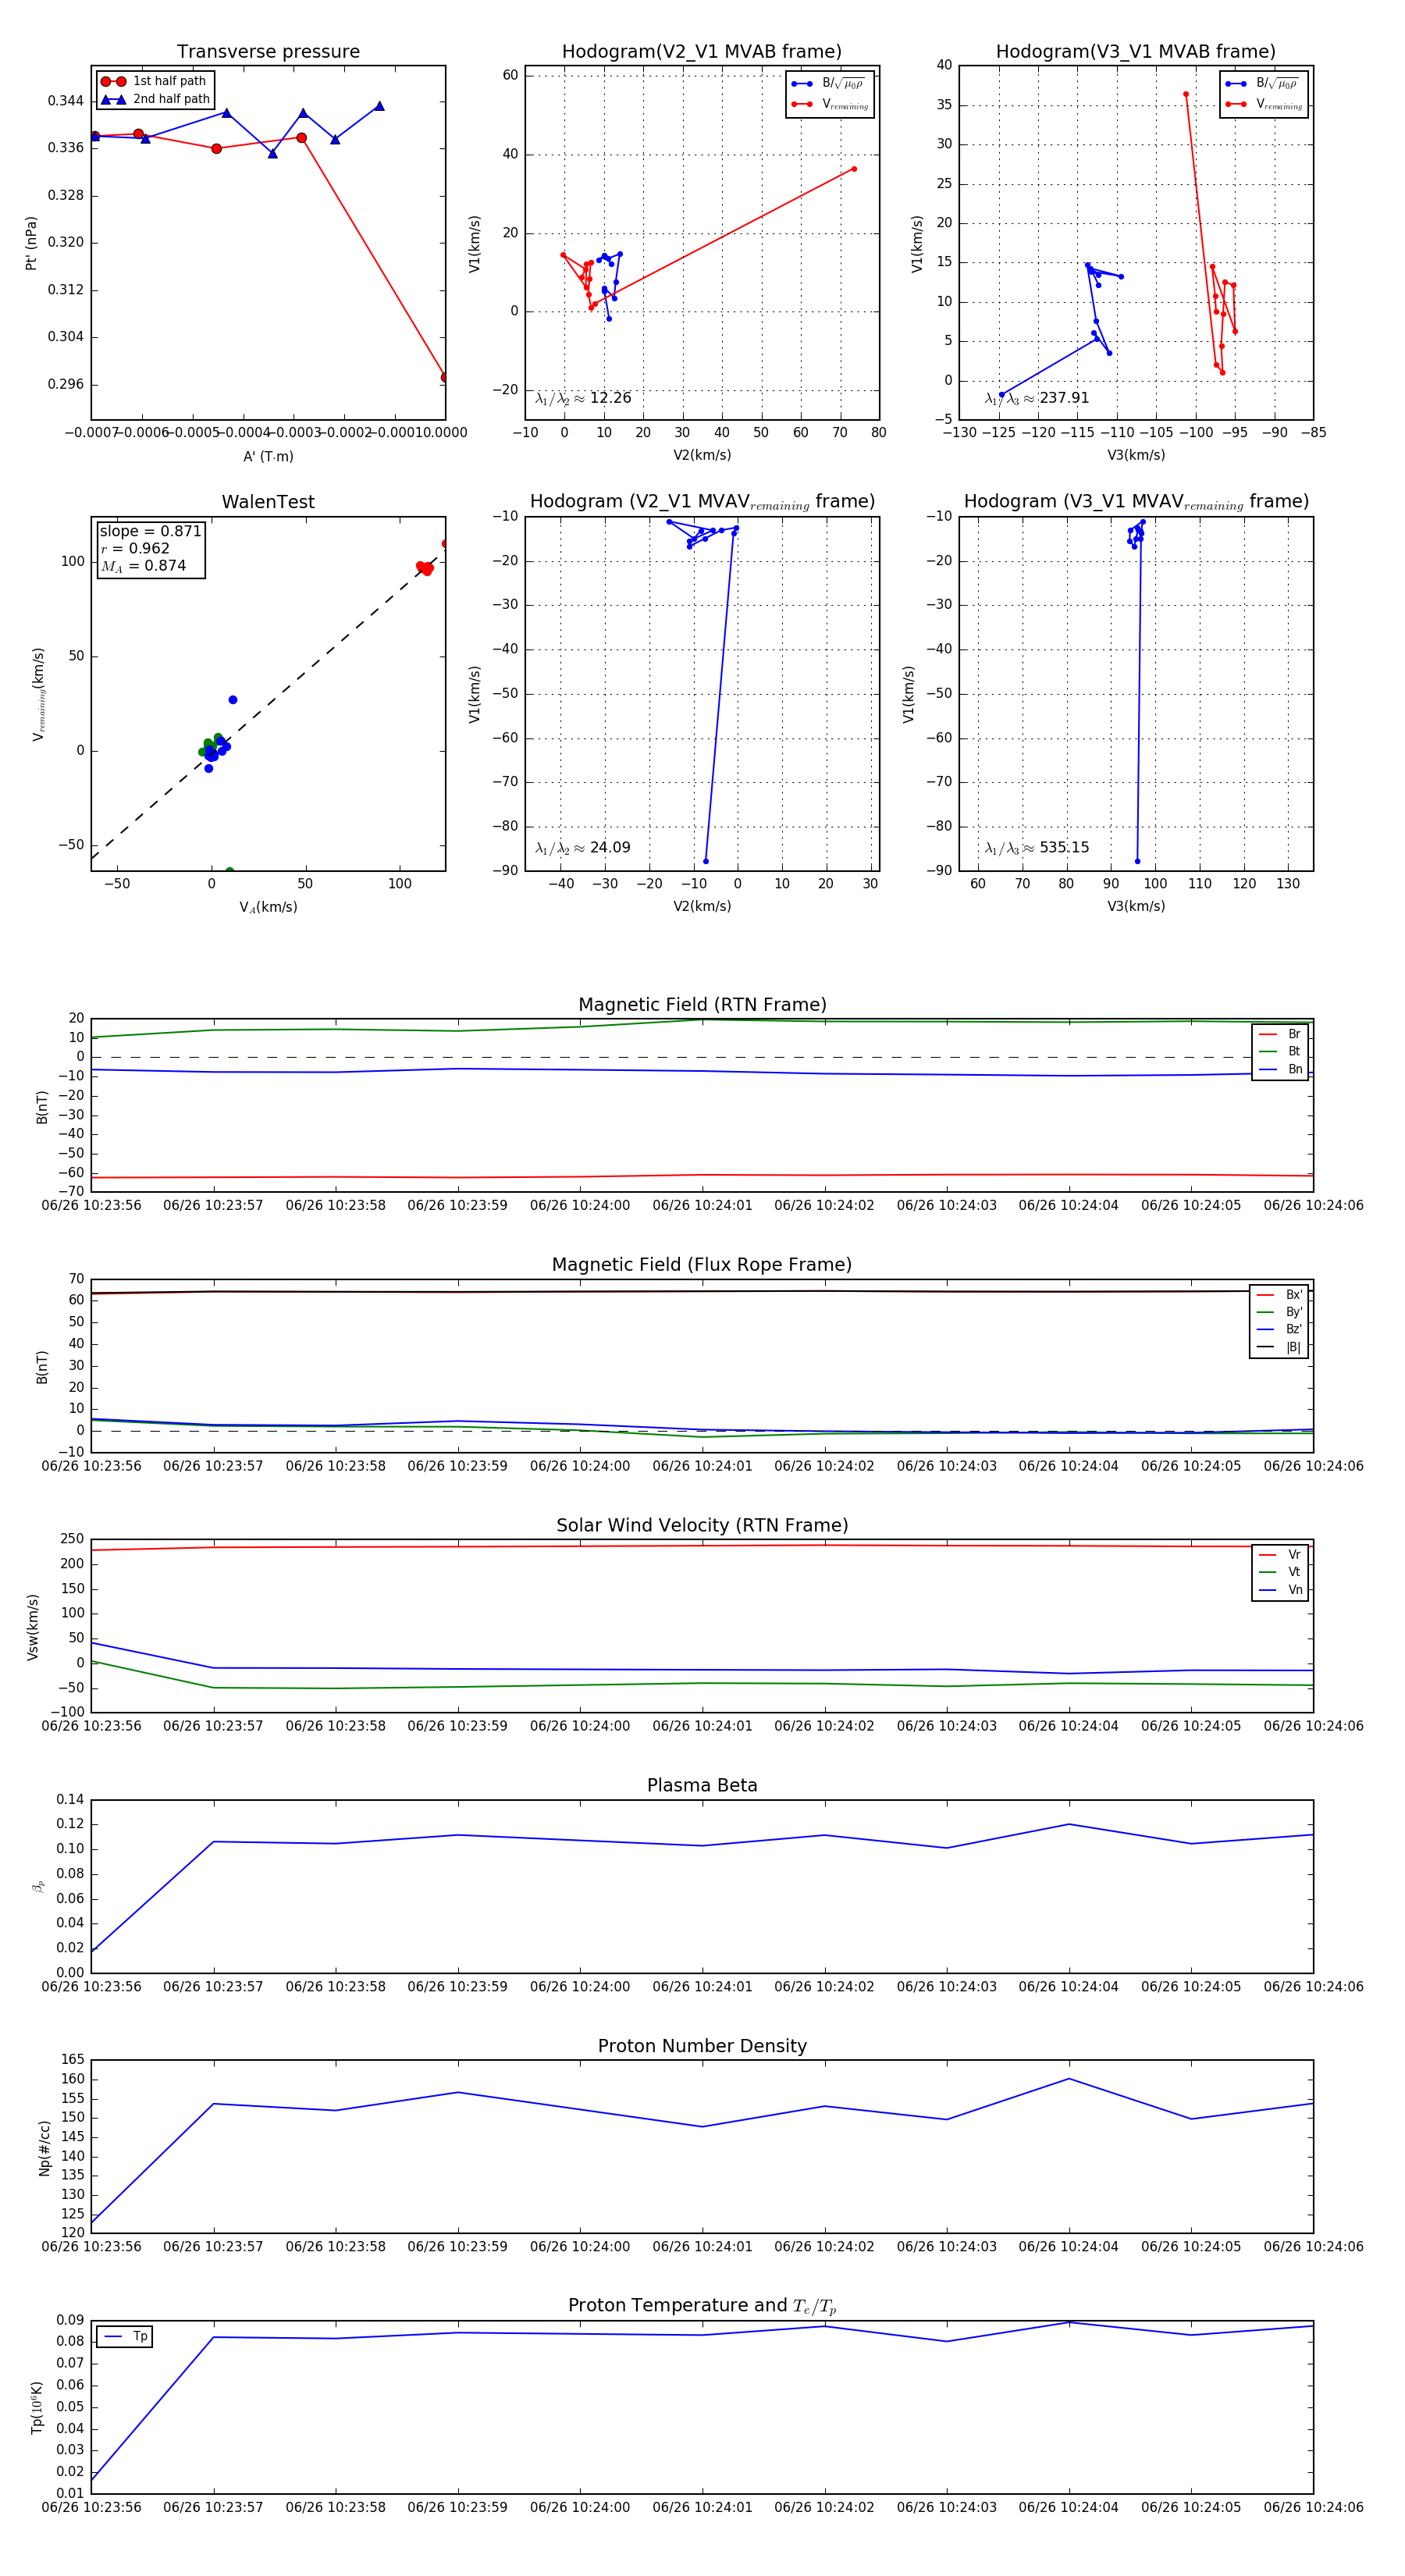
Task: Click the "Pt' (nPa)" y-axis label
Action: pos(31,243)
